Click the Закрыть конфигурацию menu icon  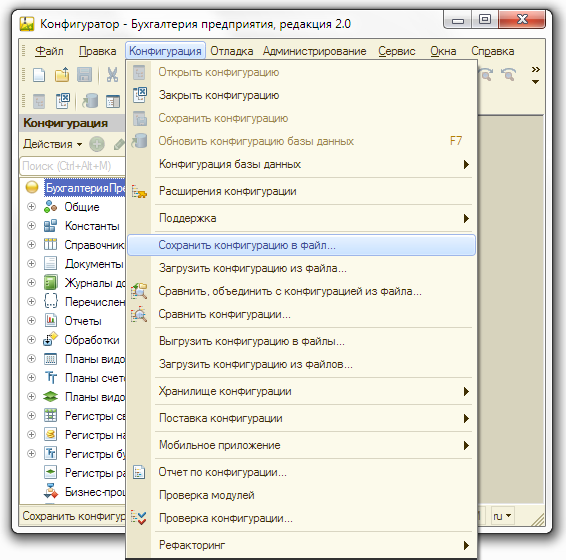tap(140, 95)
